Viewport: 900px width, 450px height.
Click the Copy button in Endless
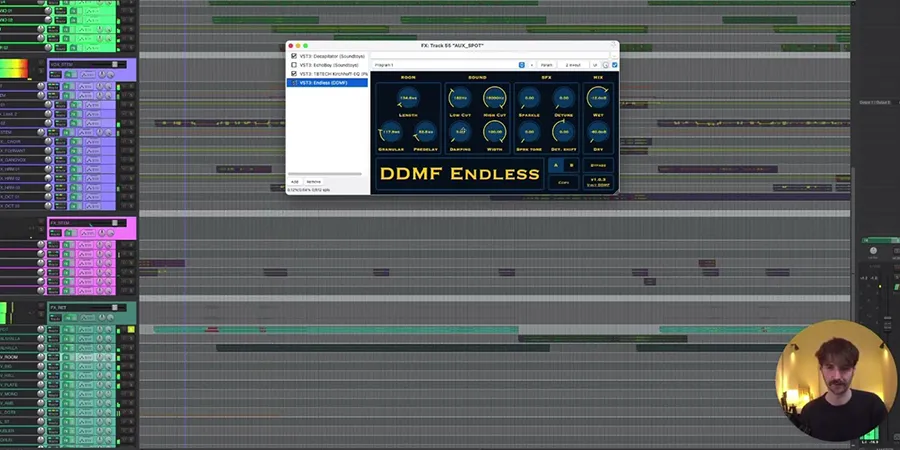click(x=564, y=183)
